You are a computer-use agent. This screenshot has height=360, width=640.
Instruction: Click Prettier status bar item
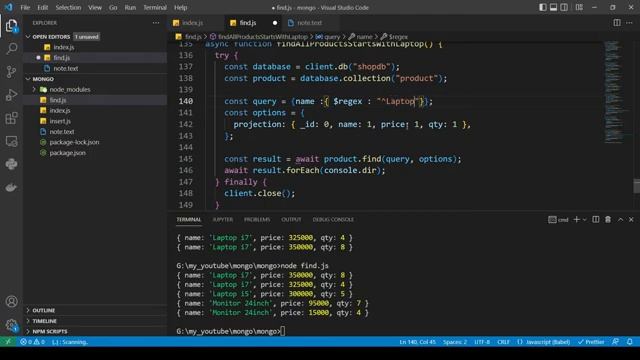591,342
